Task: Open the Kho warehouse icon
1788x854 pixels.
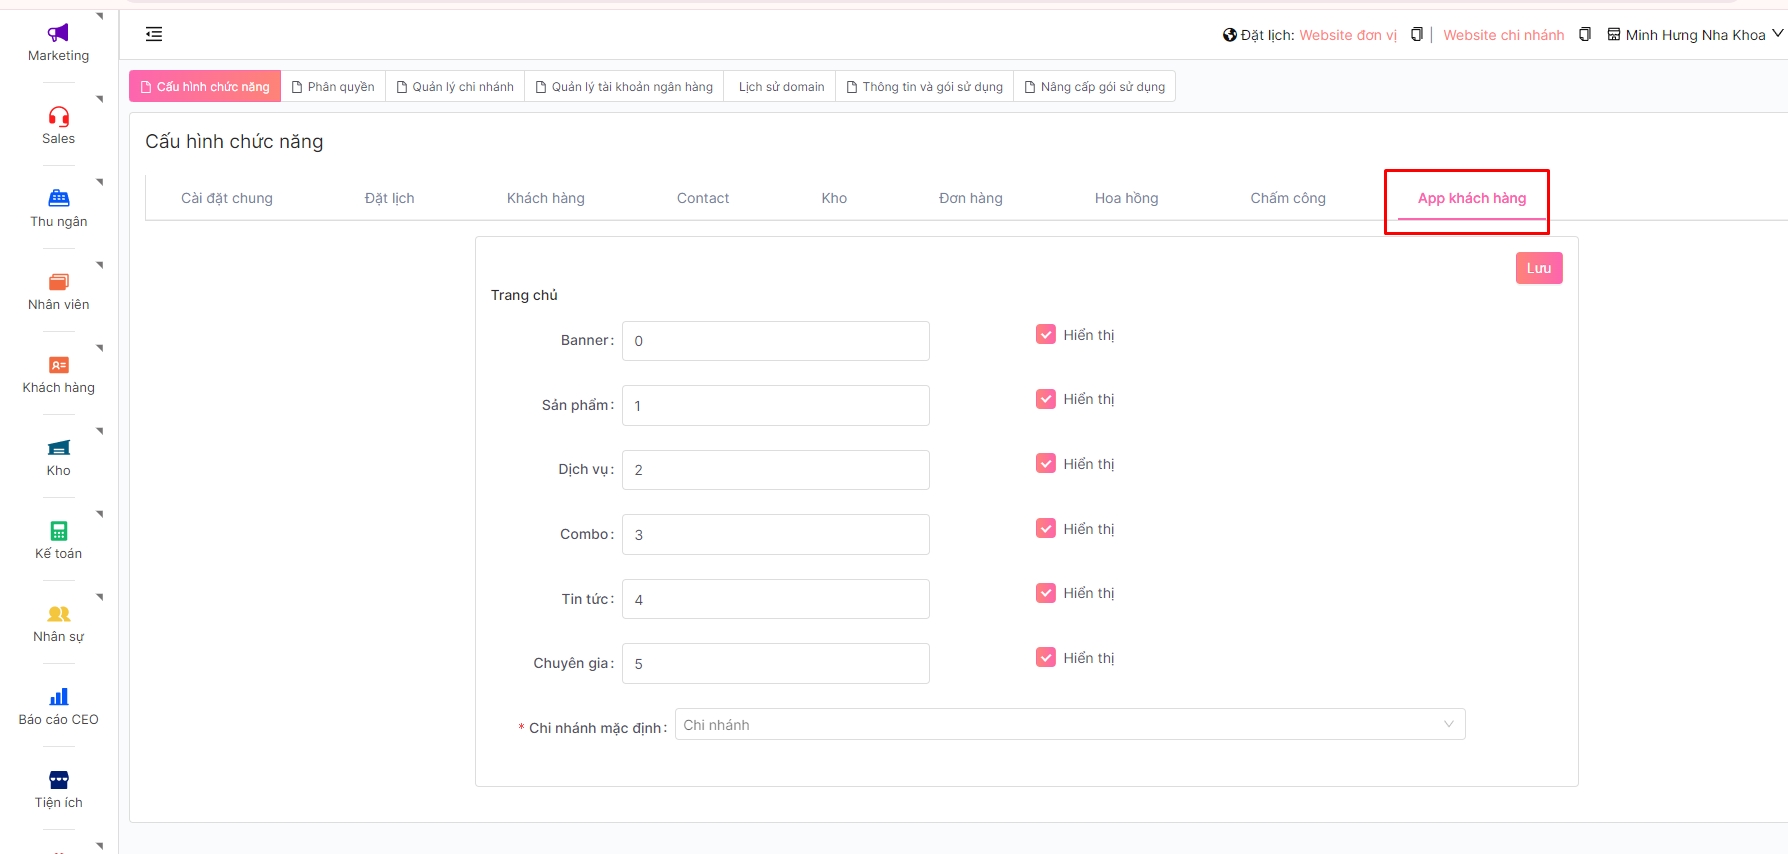Action: click(x=58, y=447)
